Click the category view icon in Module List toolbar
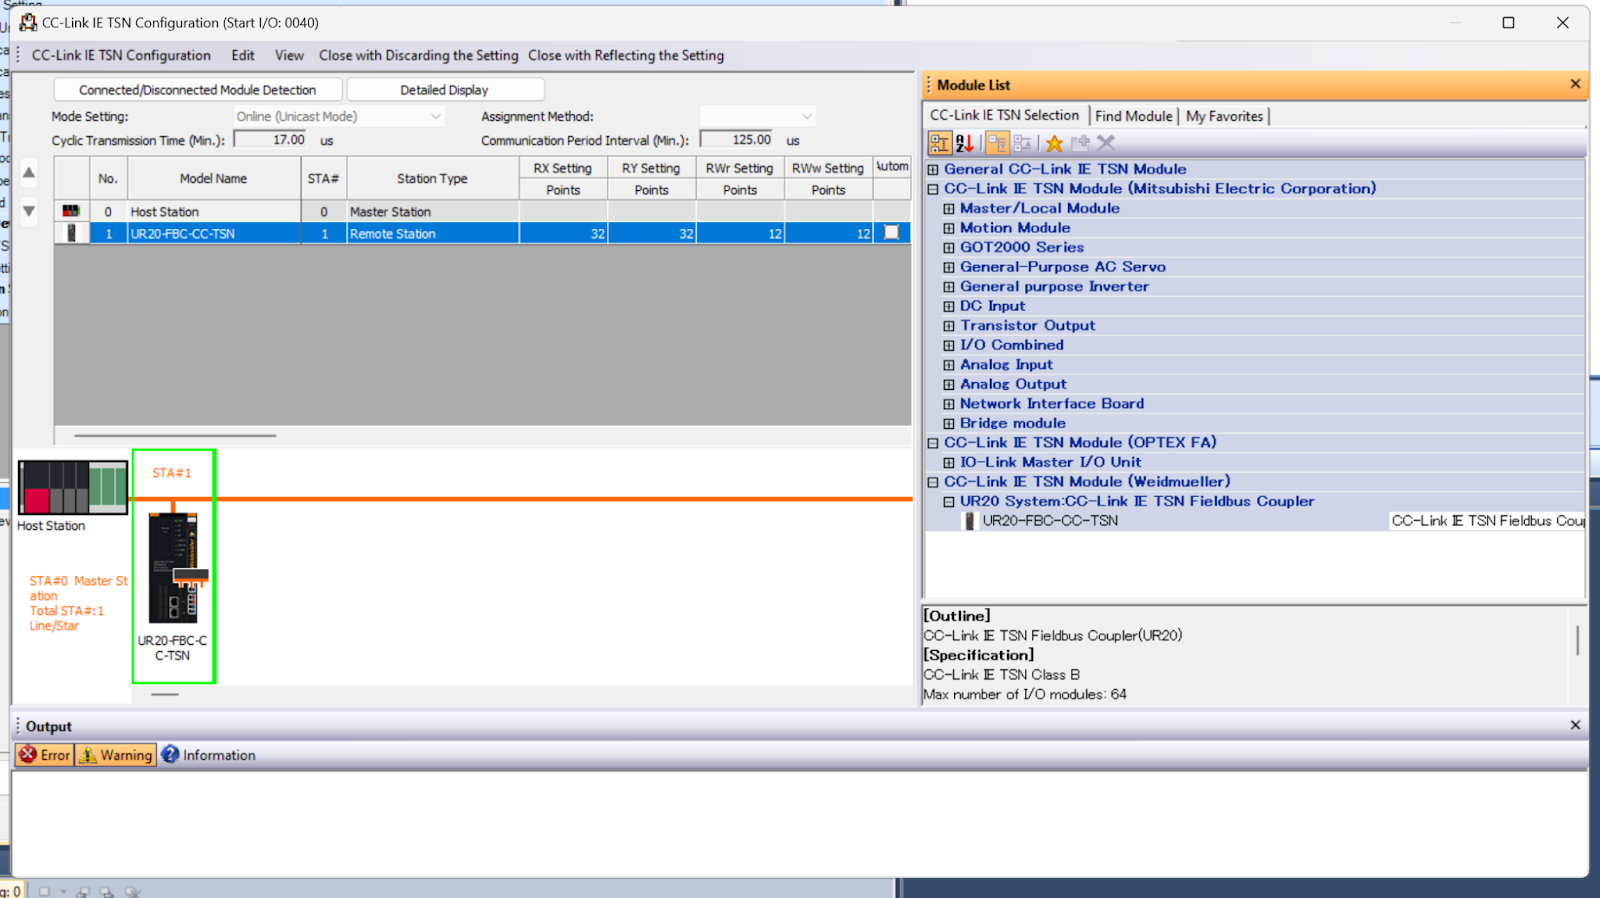This screenshot has width=1600, height=898. [939, 143]
